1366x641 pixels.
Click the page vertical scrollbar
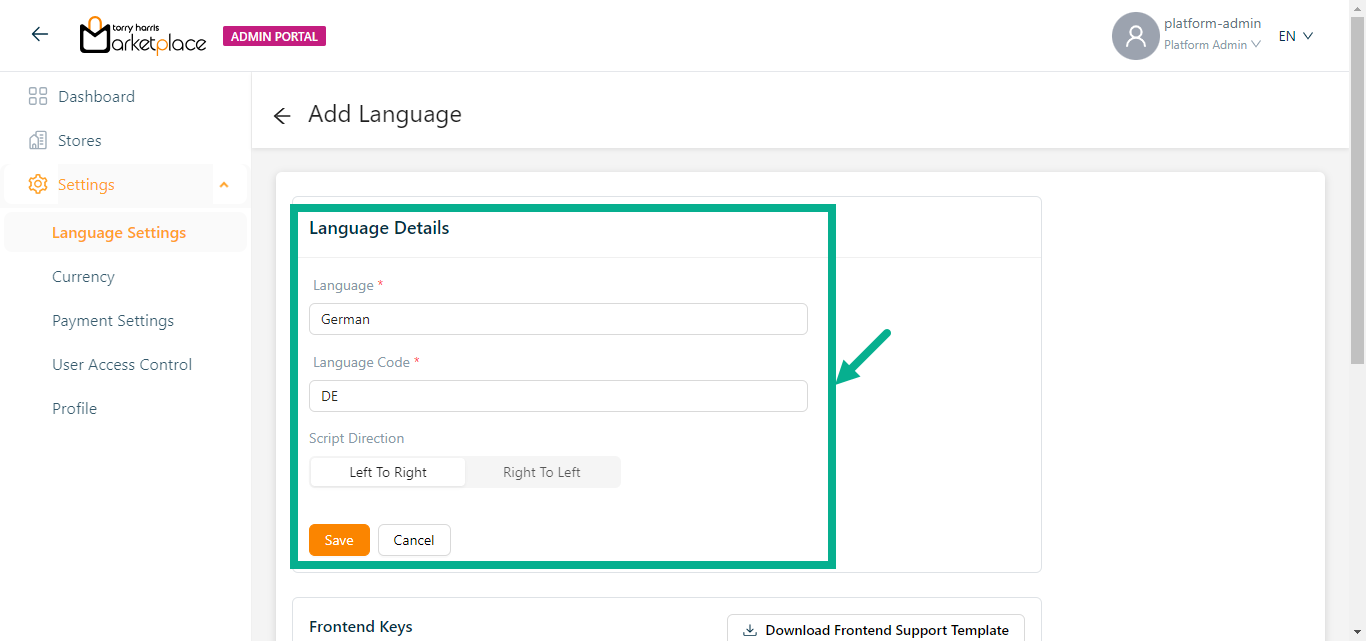click(x=1357, y=200)
